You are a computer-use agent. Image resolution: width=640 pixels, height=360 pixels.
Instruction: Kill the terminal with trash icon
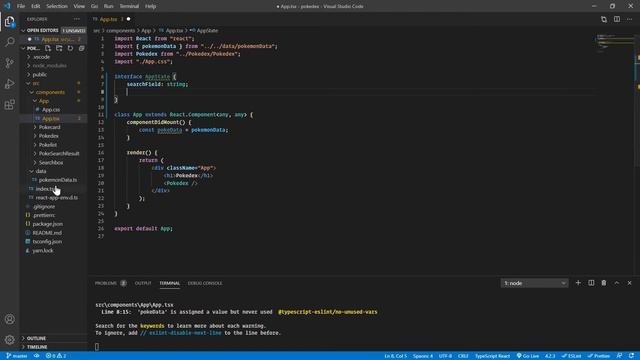604,283
